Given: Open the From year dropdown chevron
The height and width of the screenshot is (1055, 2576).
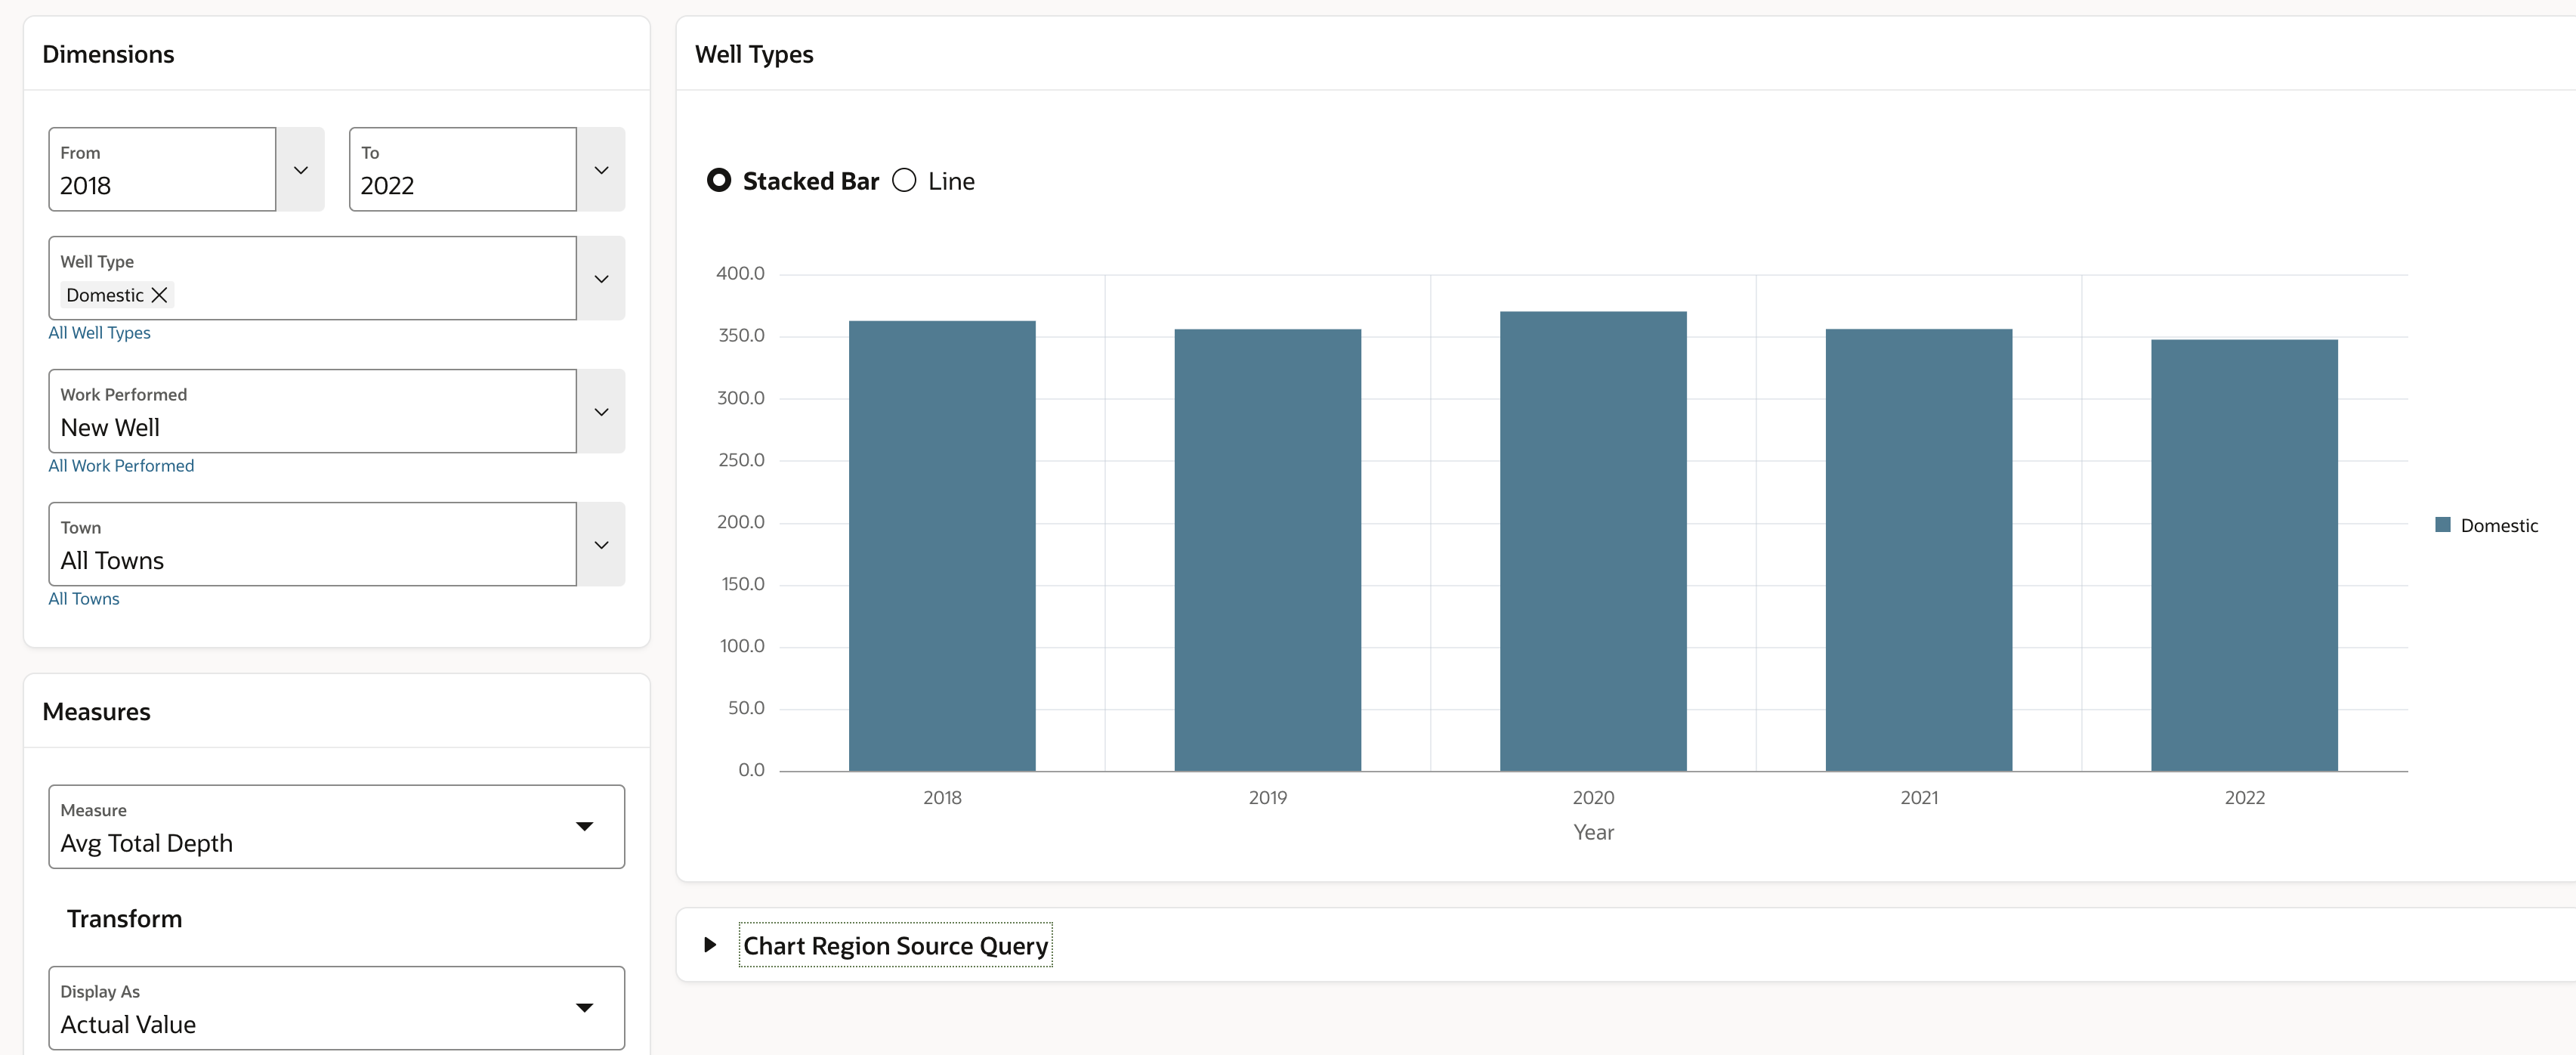Looking at the screenshot, I should [300, 170].
